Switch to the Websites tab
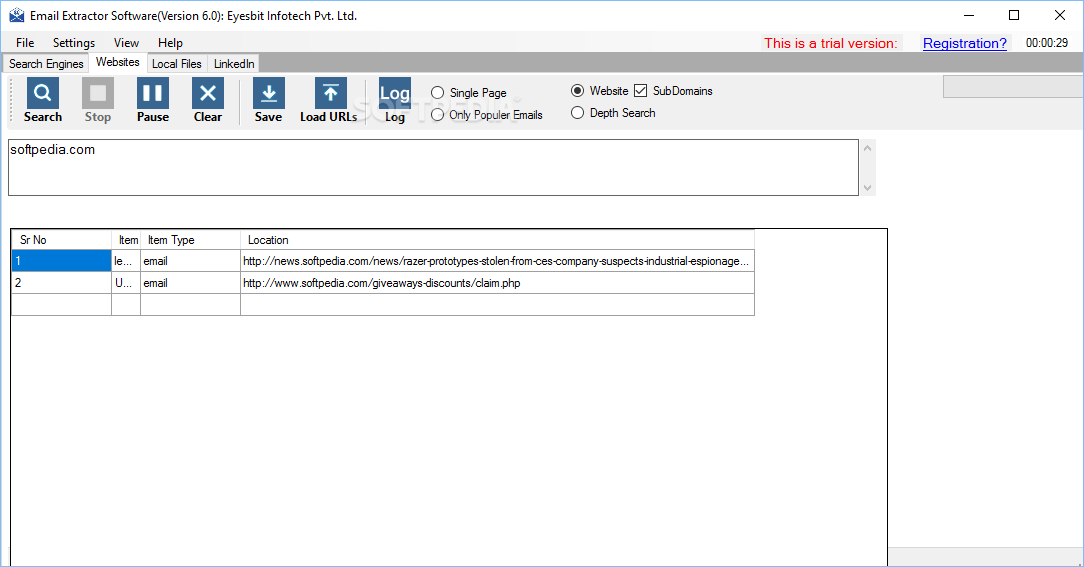Viewport: 1084px width, 567px height. pos(118,62)
